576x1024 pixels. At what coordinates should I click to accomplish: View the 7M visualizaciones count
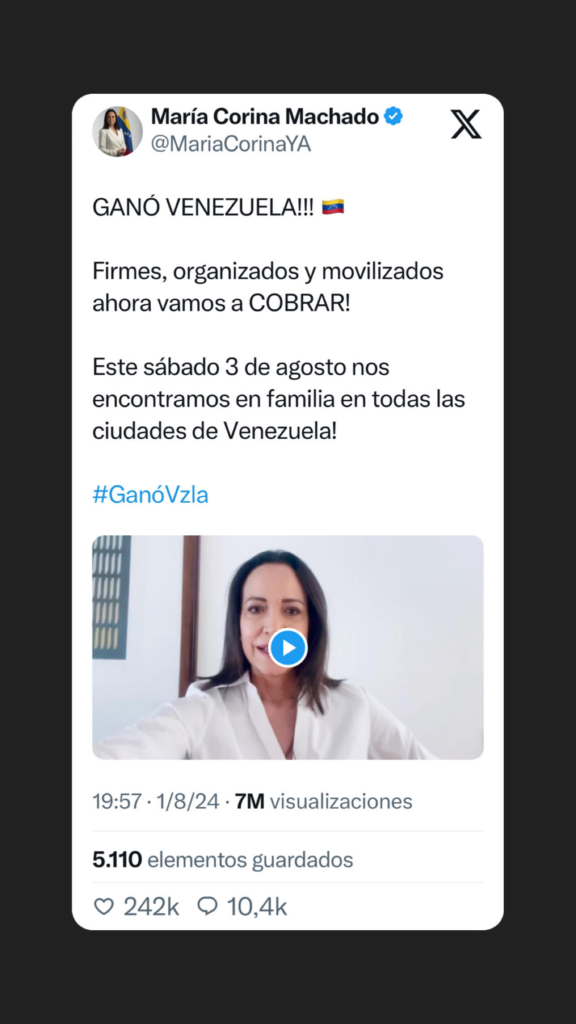click(323, 801)
